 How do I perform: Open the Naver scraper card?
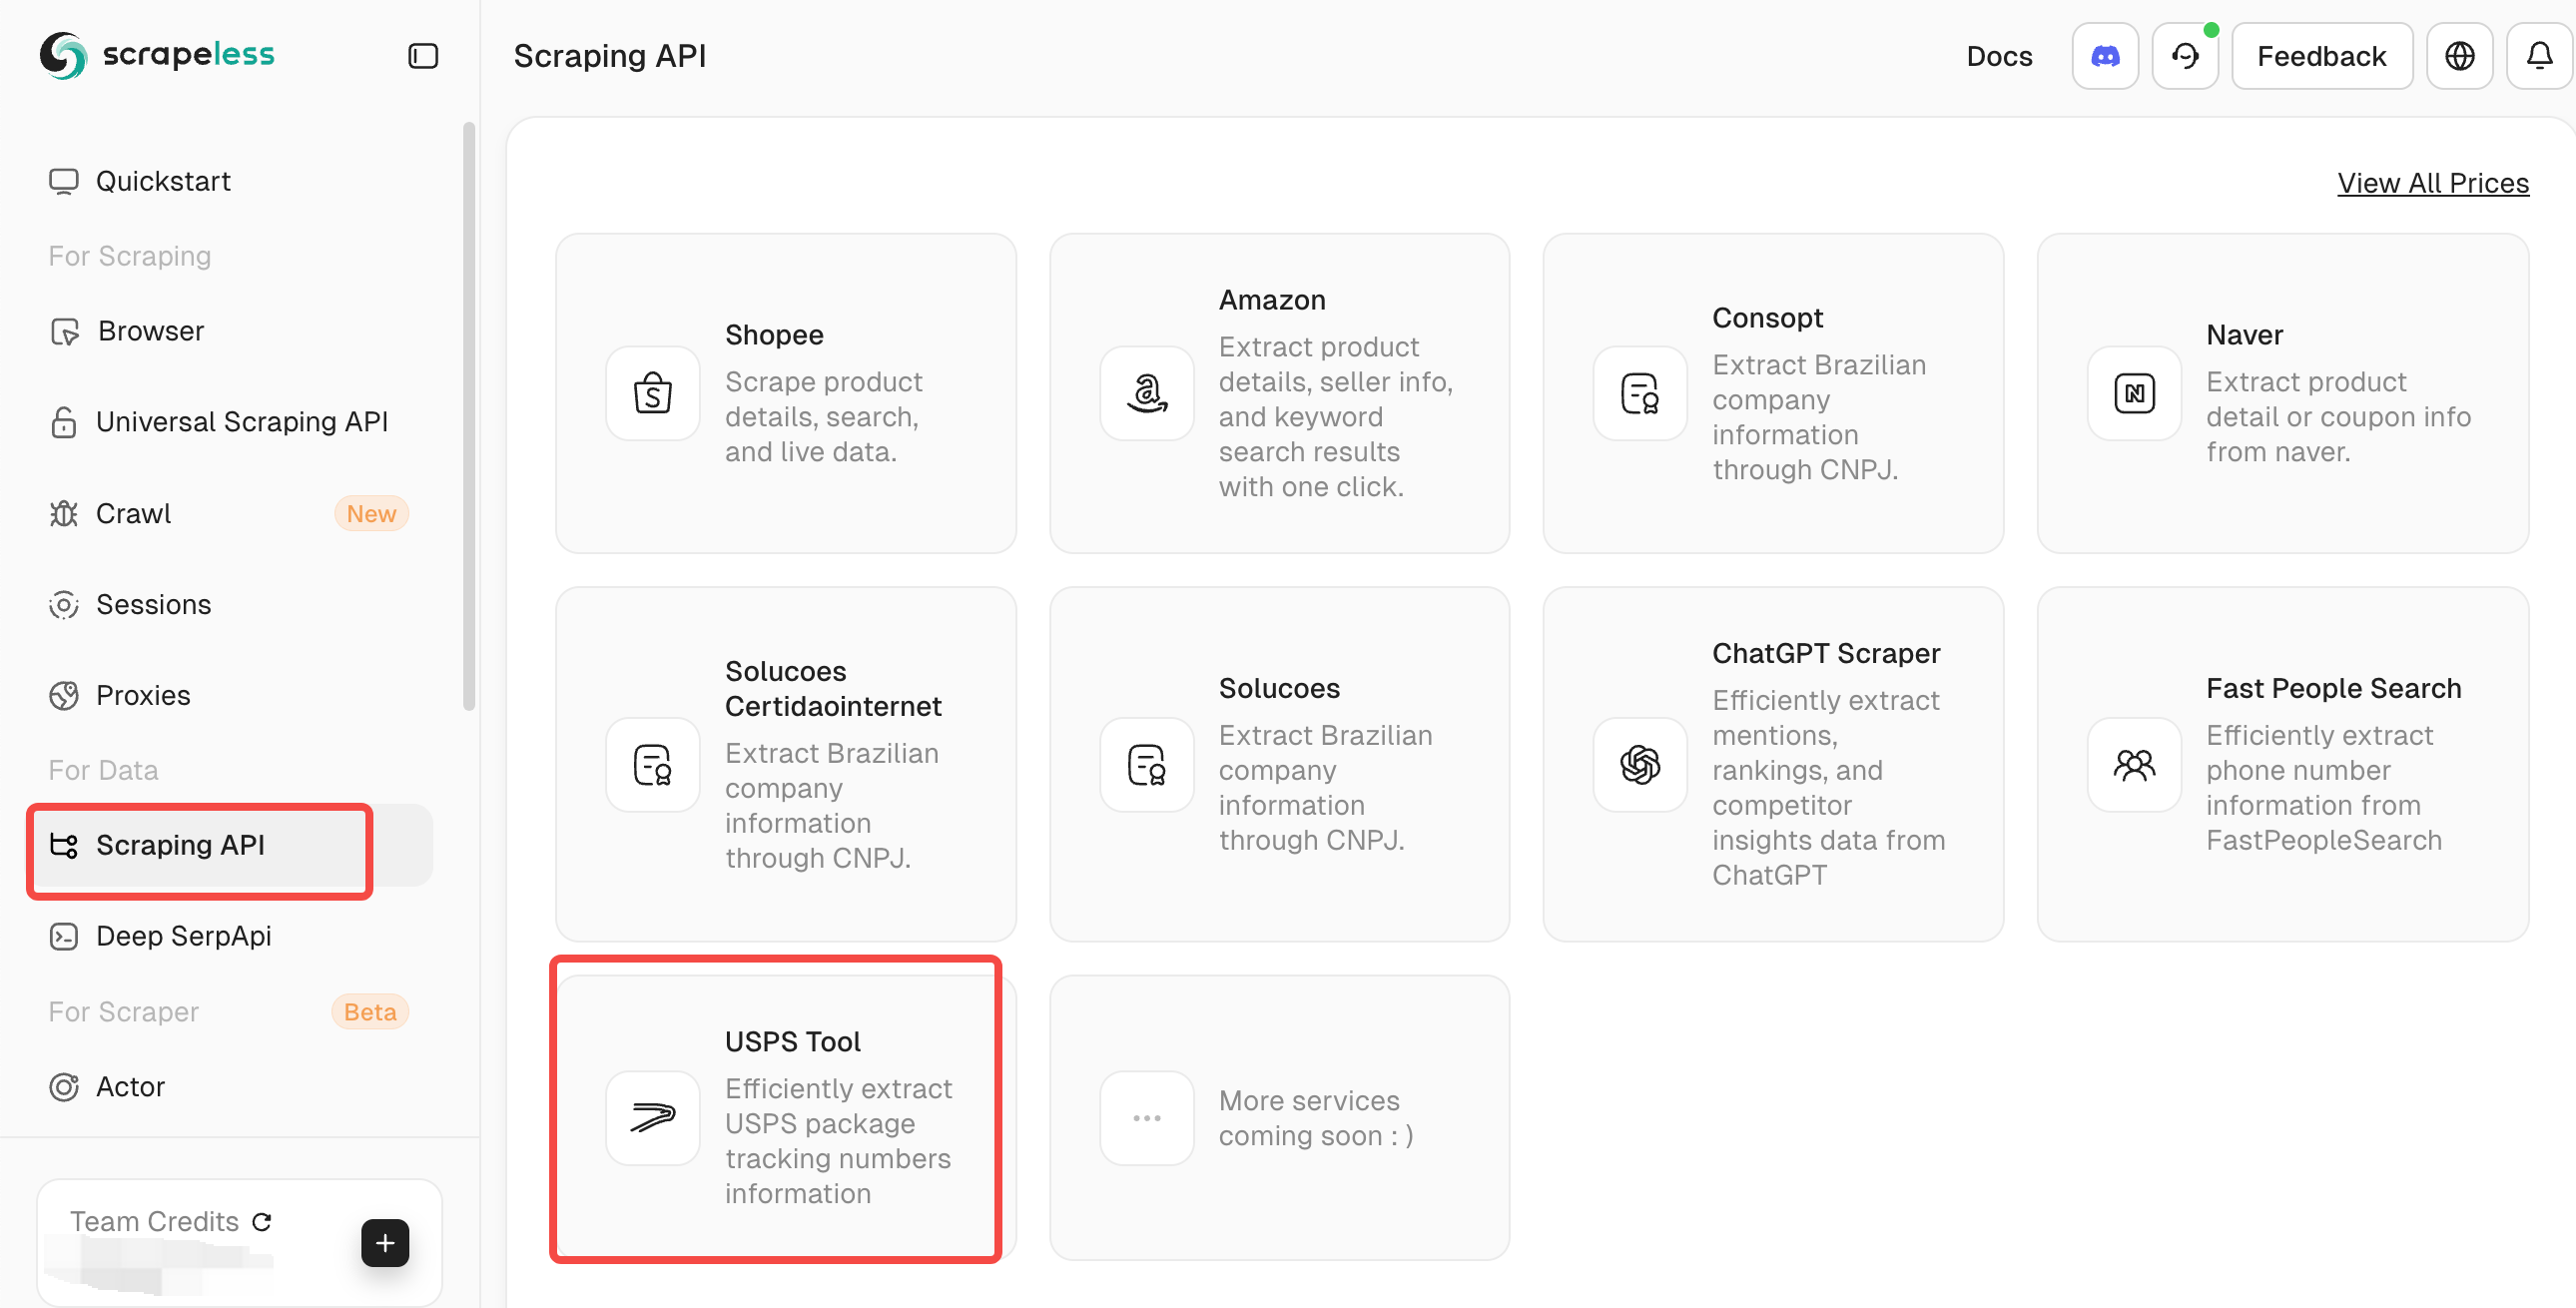2283,393
